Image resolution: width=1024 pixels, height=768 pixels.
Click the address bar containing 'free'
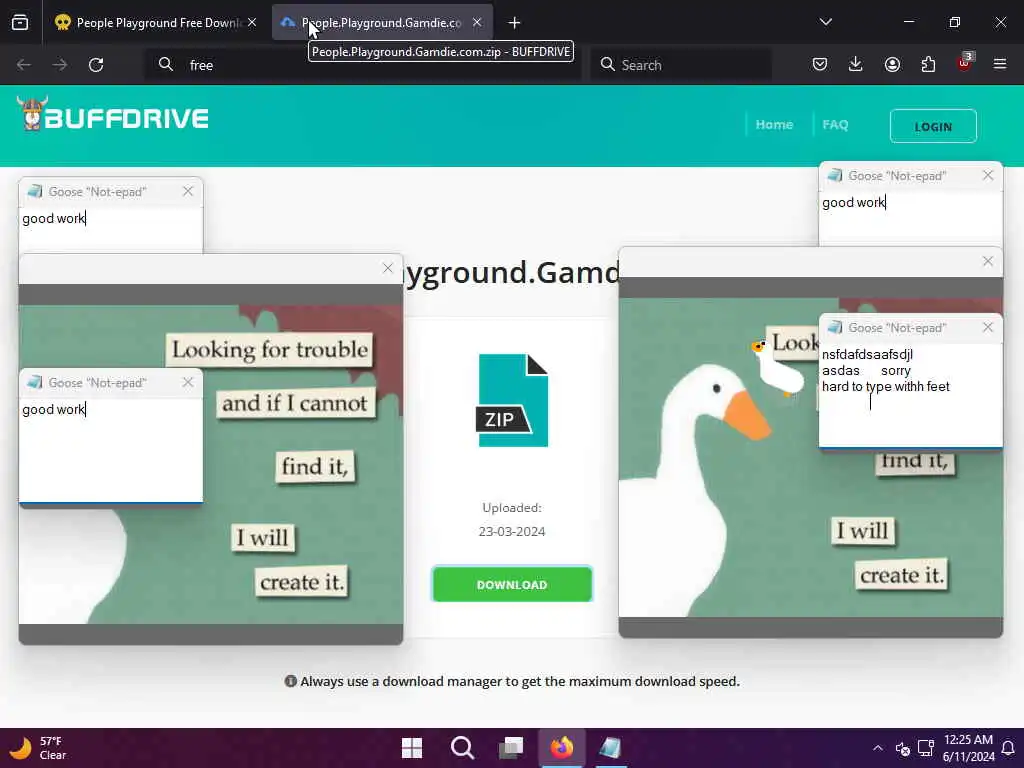pos(362,65)
